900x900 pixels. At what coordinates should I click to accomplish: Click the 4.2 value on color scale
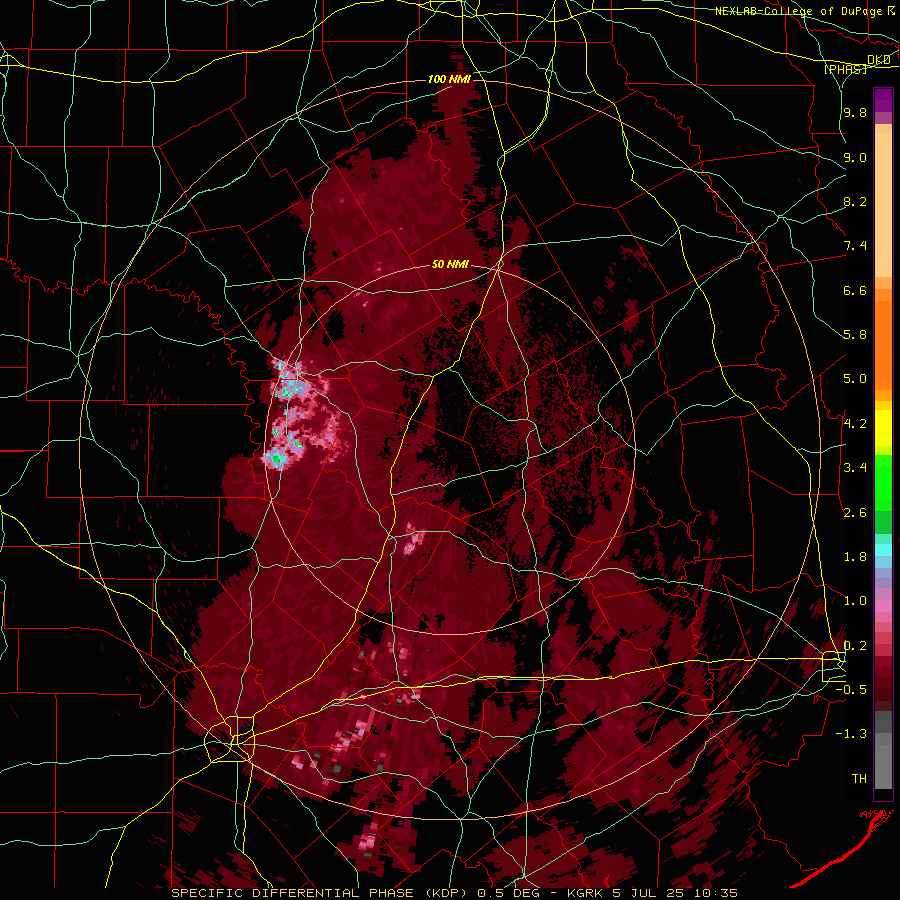coord(855,424)
